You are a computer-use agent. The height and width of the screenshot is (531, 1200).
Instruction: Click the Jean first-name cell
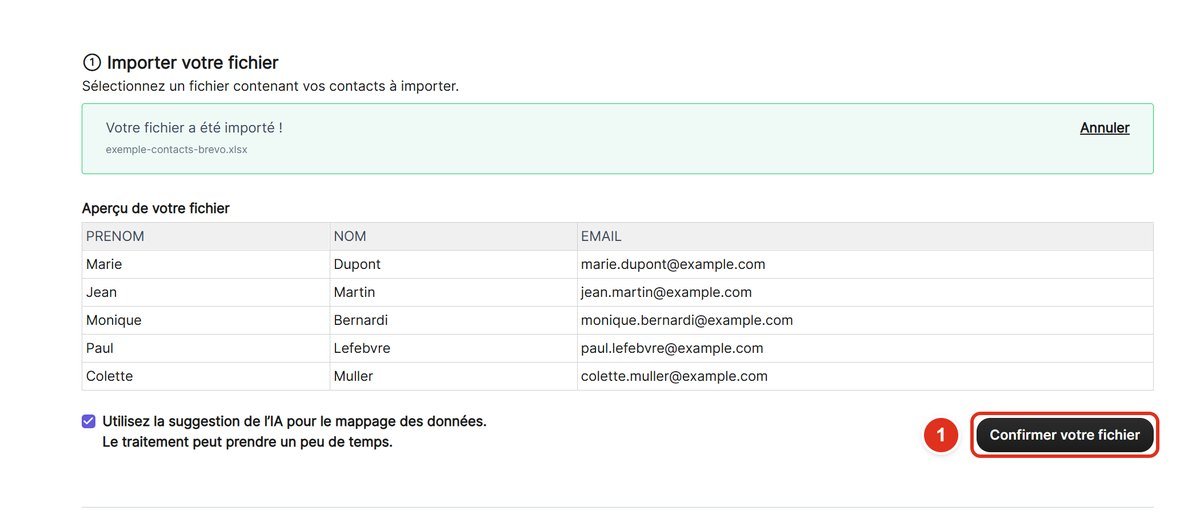(206, 293)
